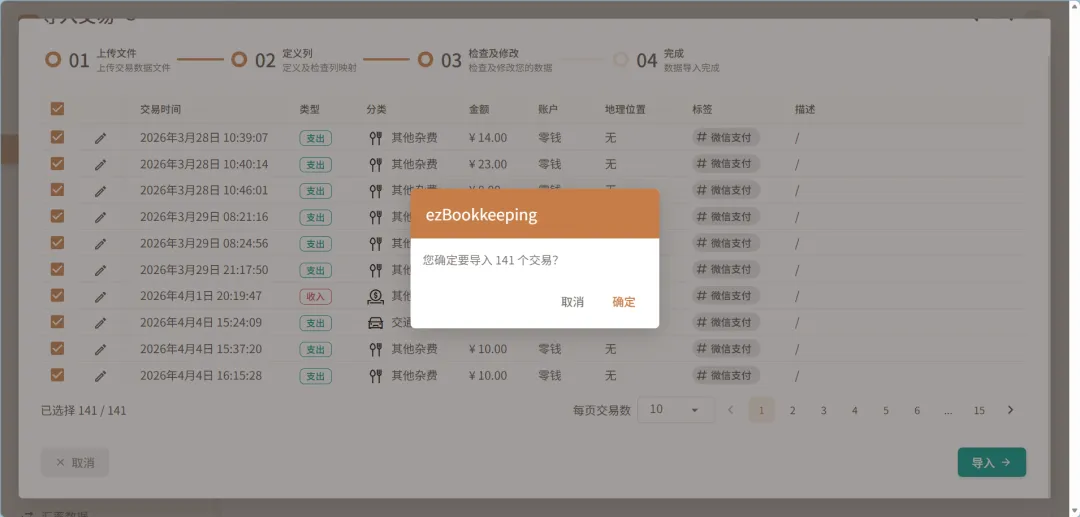Uncheck the row dated 2026年3月28日 10:40:14
Image resolution: width=1080 pixels, height=517 pixels.
[57, 164]
